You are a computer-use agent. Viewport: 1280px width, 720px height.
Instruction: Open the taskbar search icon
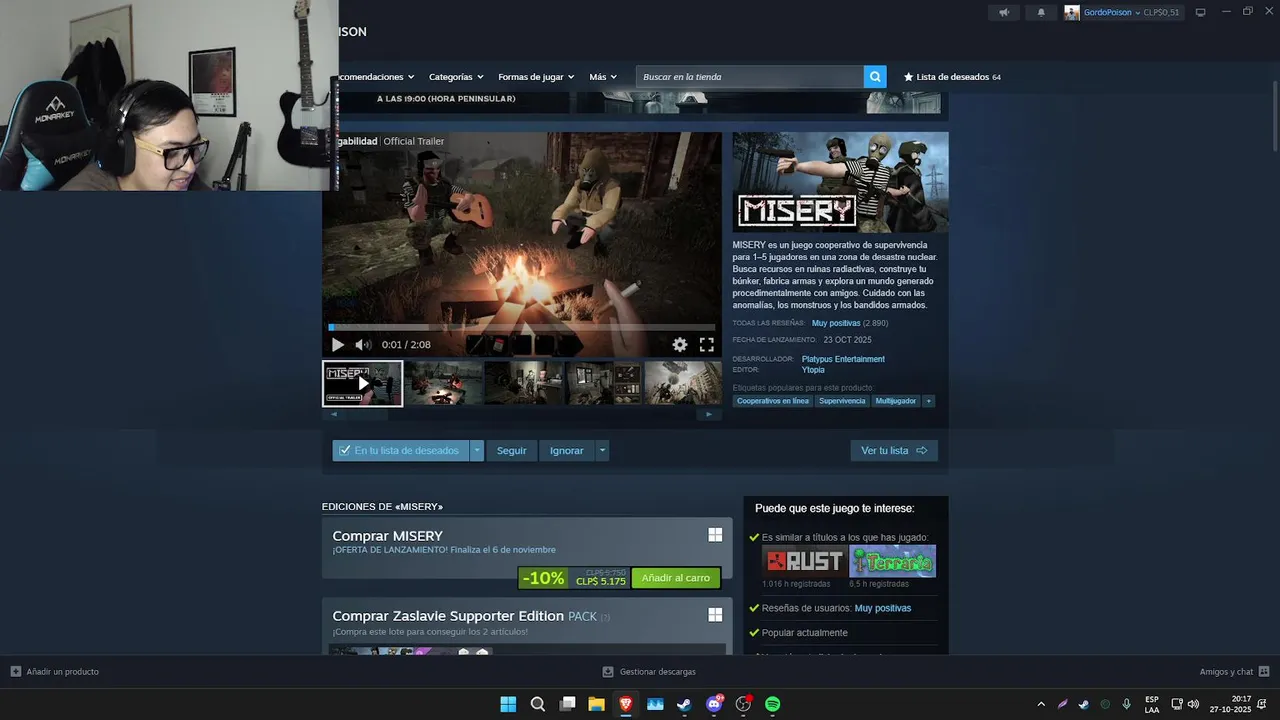click(538, 704)
